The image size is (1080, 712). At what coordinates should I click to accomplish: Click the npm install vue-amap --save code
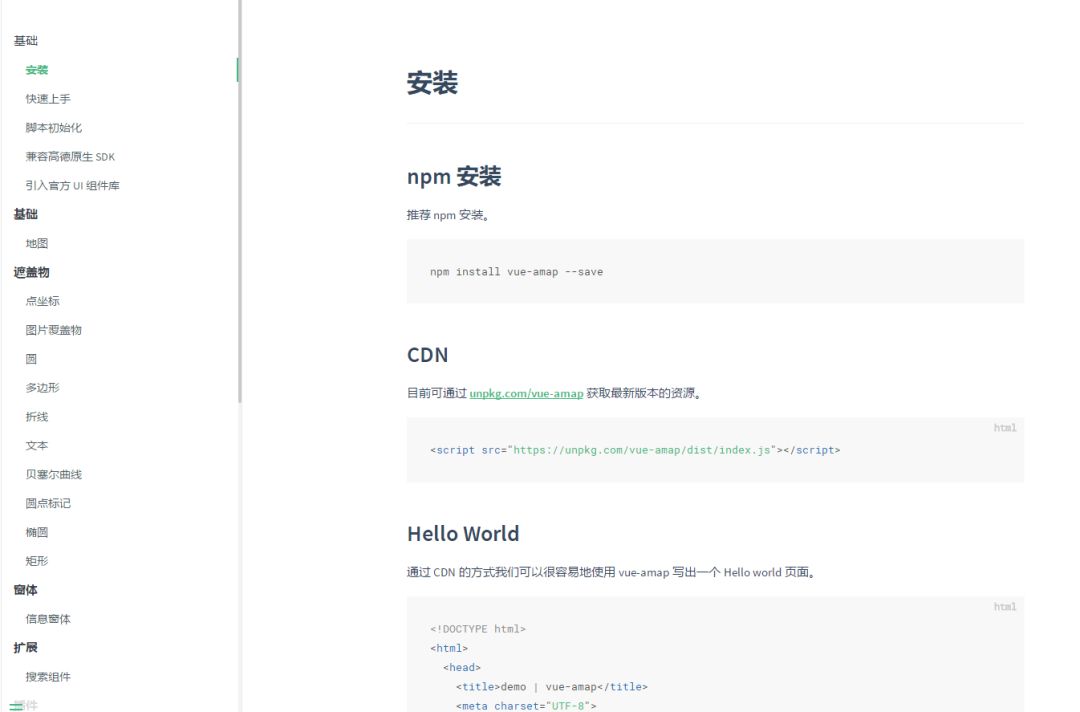click(x=517, y=272)
